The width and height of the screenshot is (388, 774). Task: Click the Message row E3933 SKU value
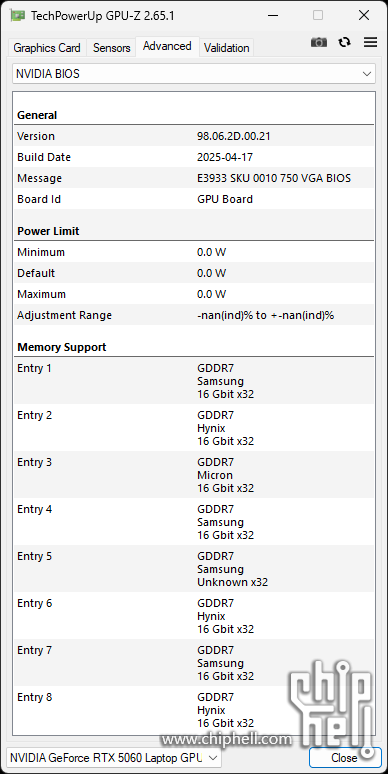click(x=274, y=178)
